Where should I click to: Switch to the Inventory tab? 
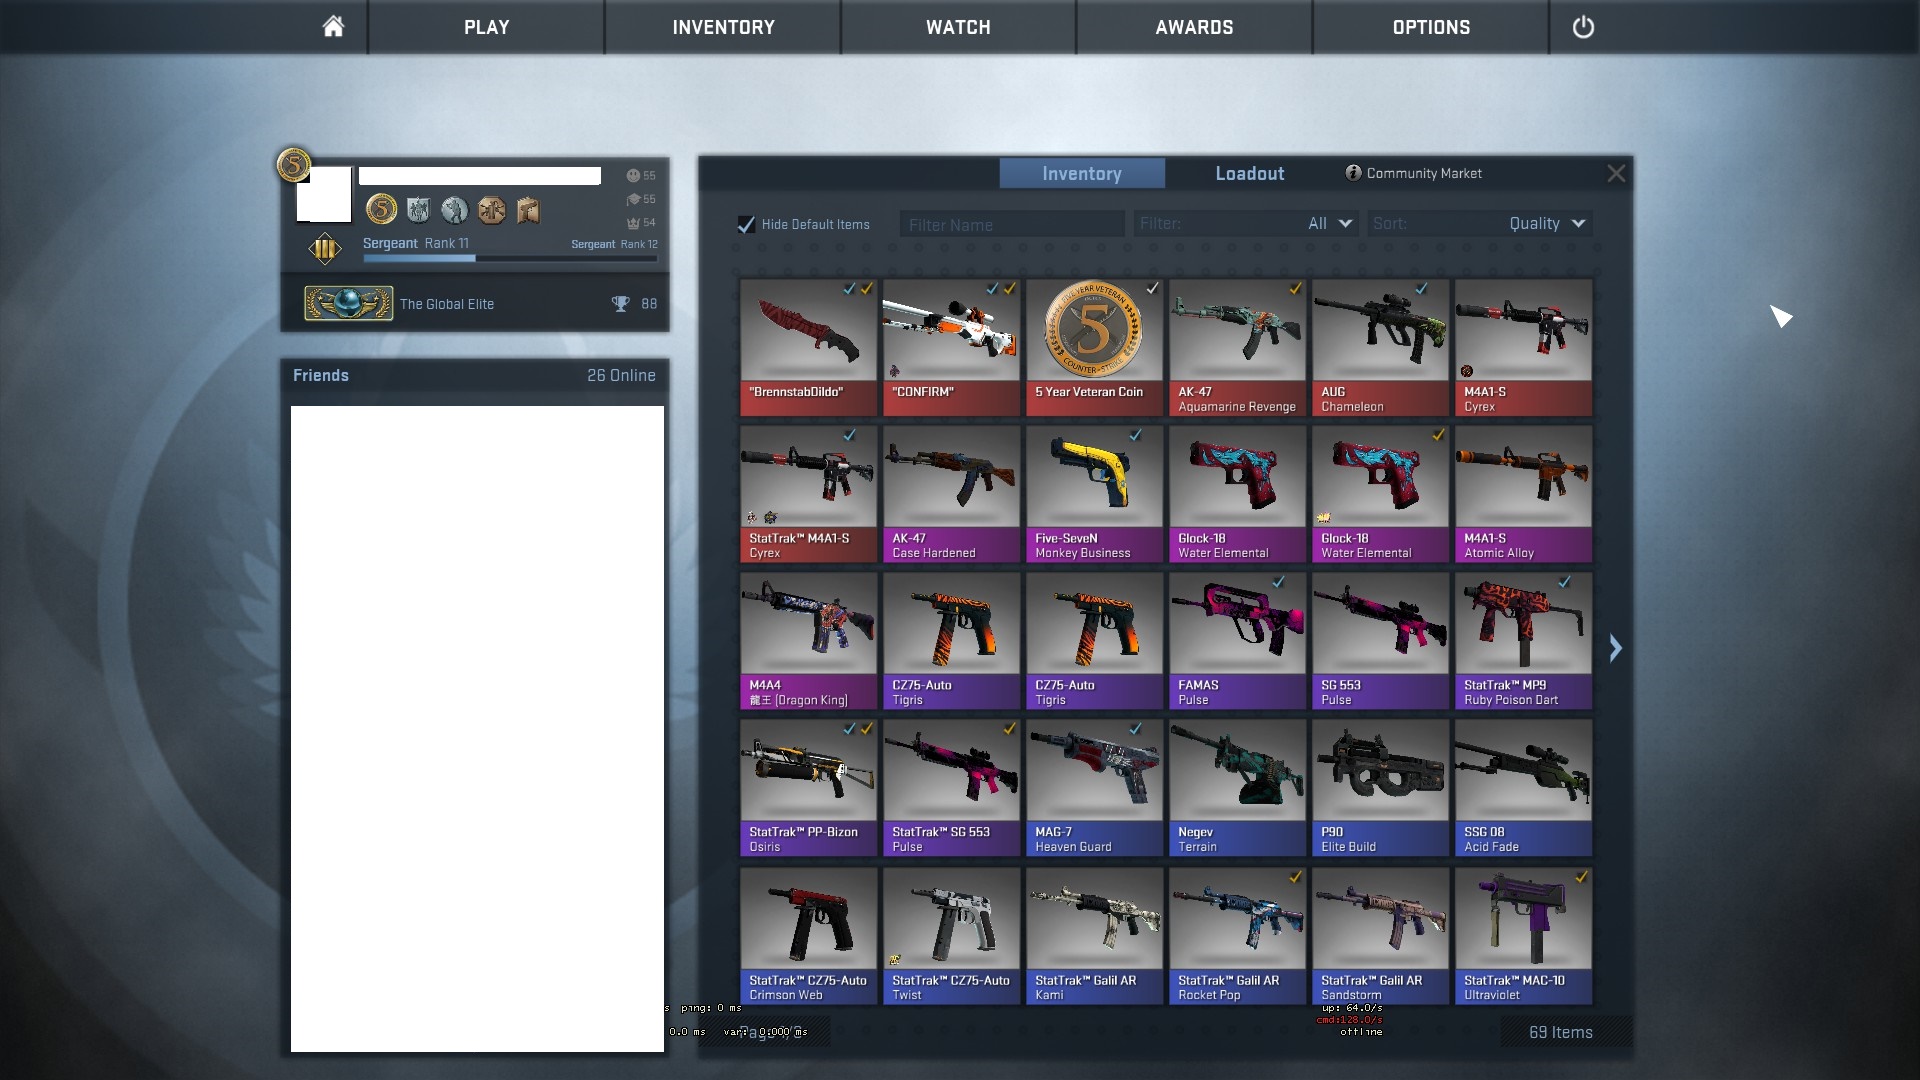[1082, 173]
